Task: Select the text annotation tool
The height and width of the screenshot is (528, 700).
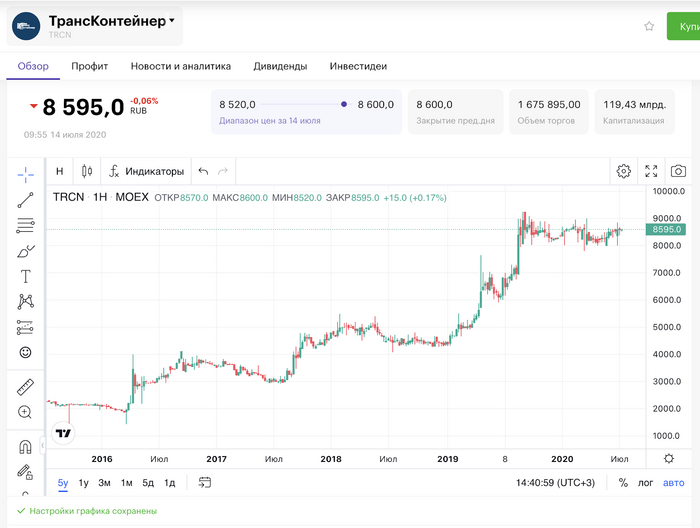Action: 25,276
